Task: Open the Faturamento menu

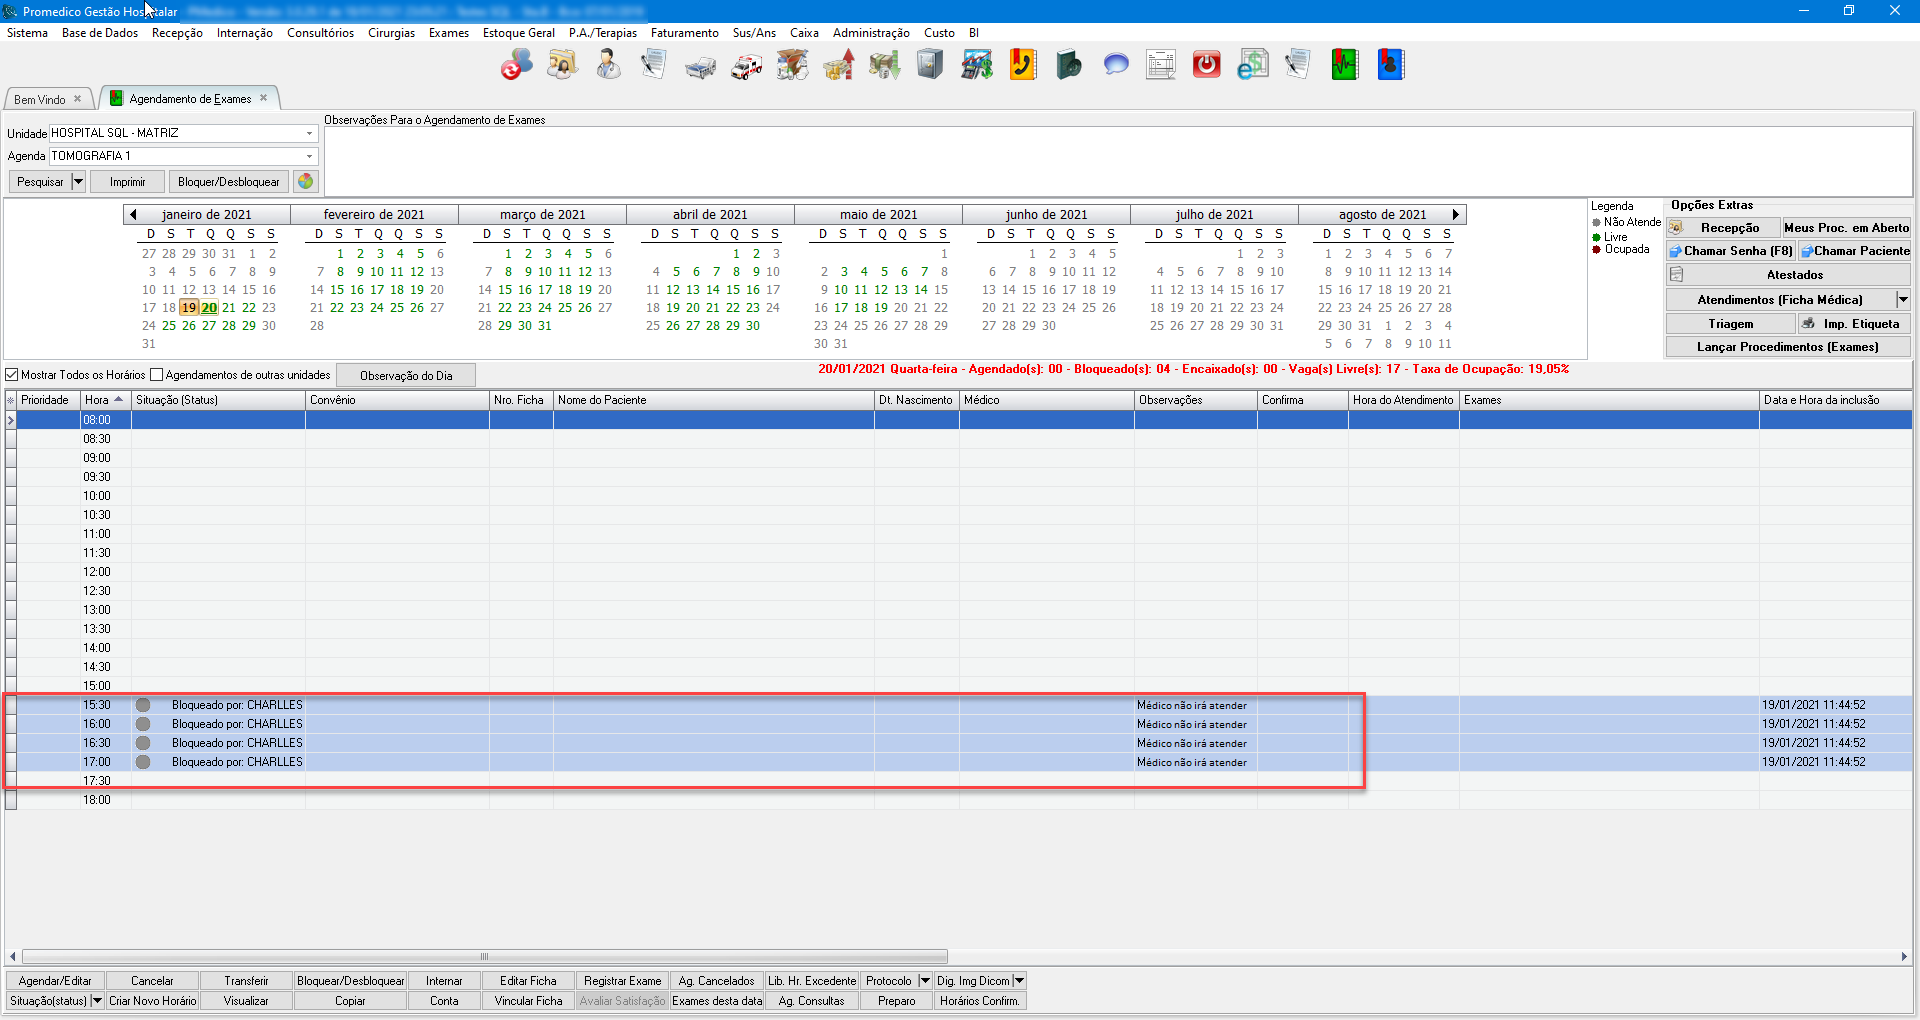Action: coord(684,33)
